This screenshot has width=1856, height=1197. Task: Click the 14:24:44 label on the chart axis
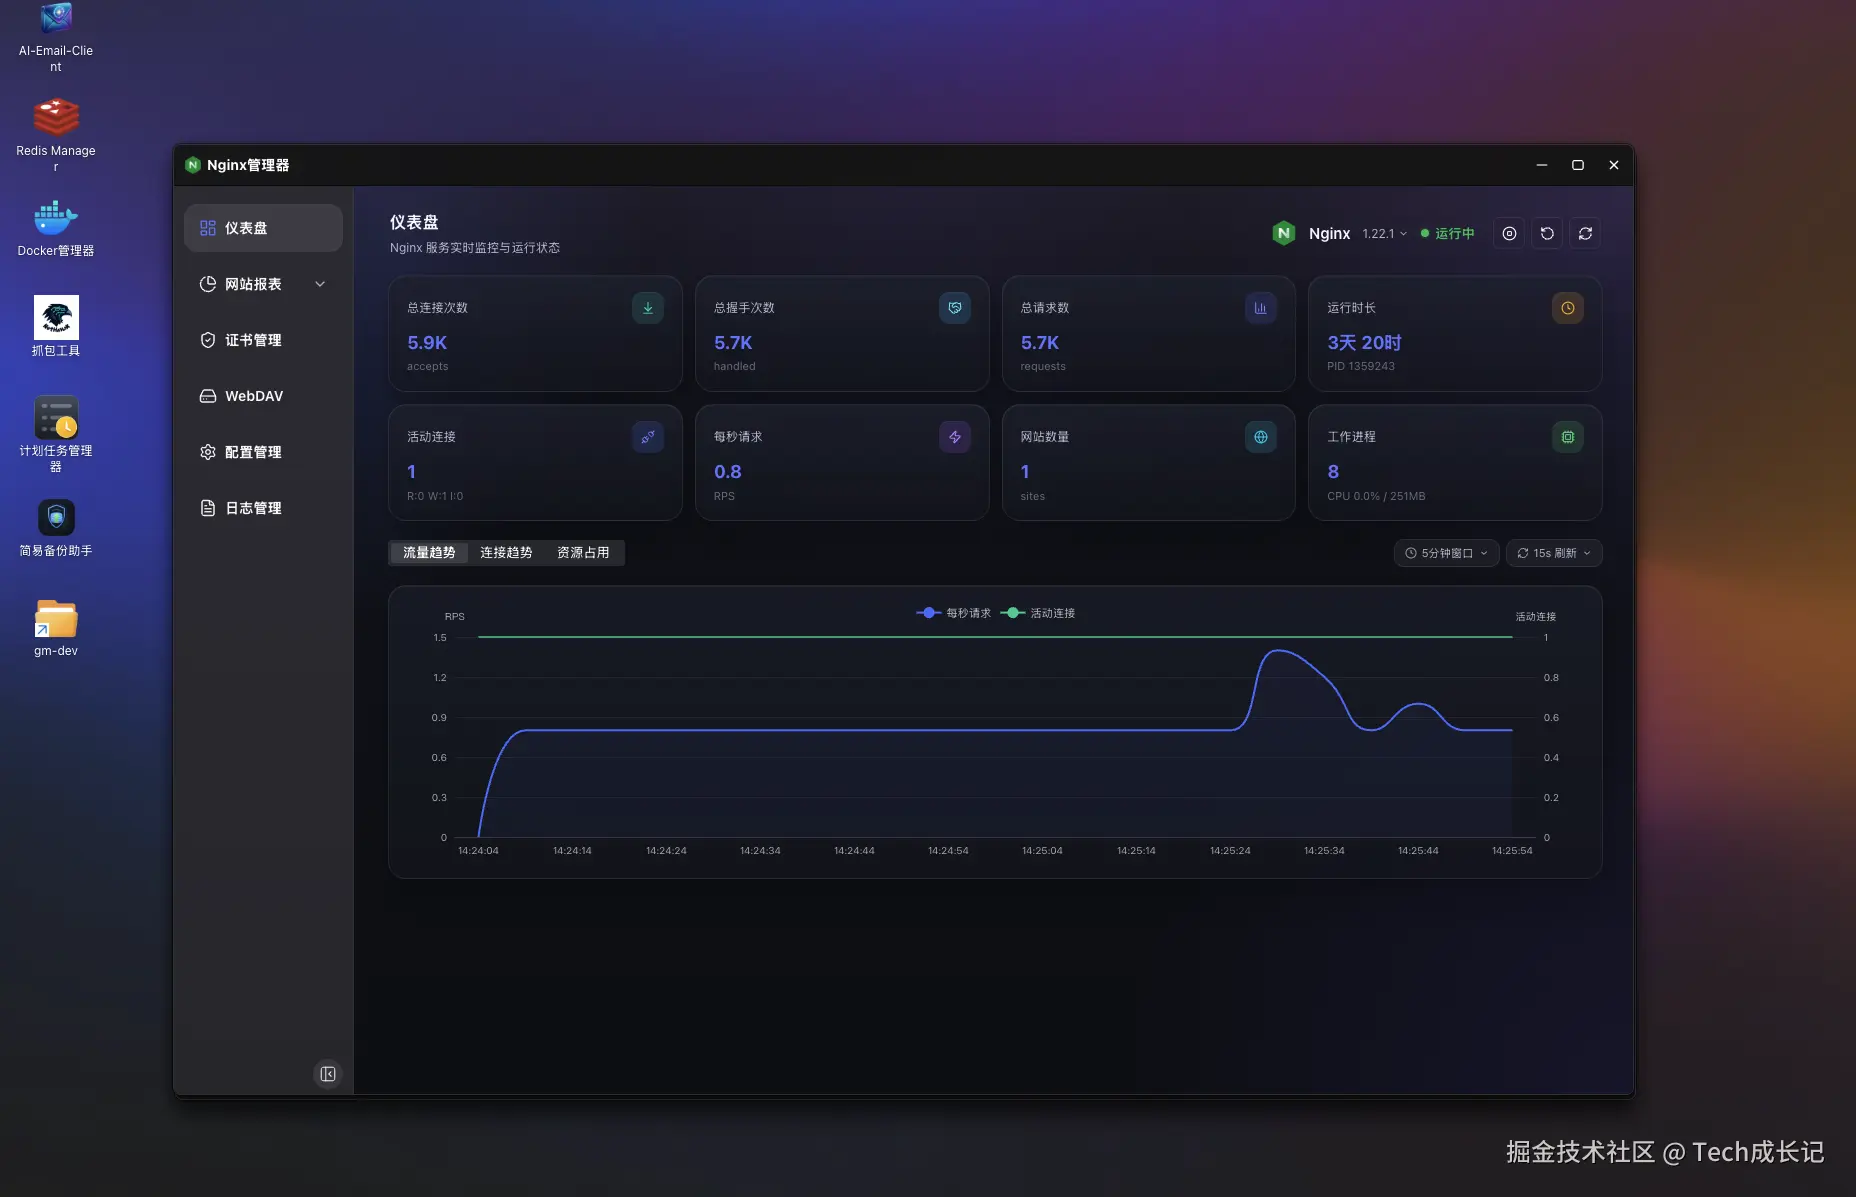tap(854, 851)
